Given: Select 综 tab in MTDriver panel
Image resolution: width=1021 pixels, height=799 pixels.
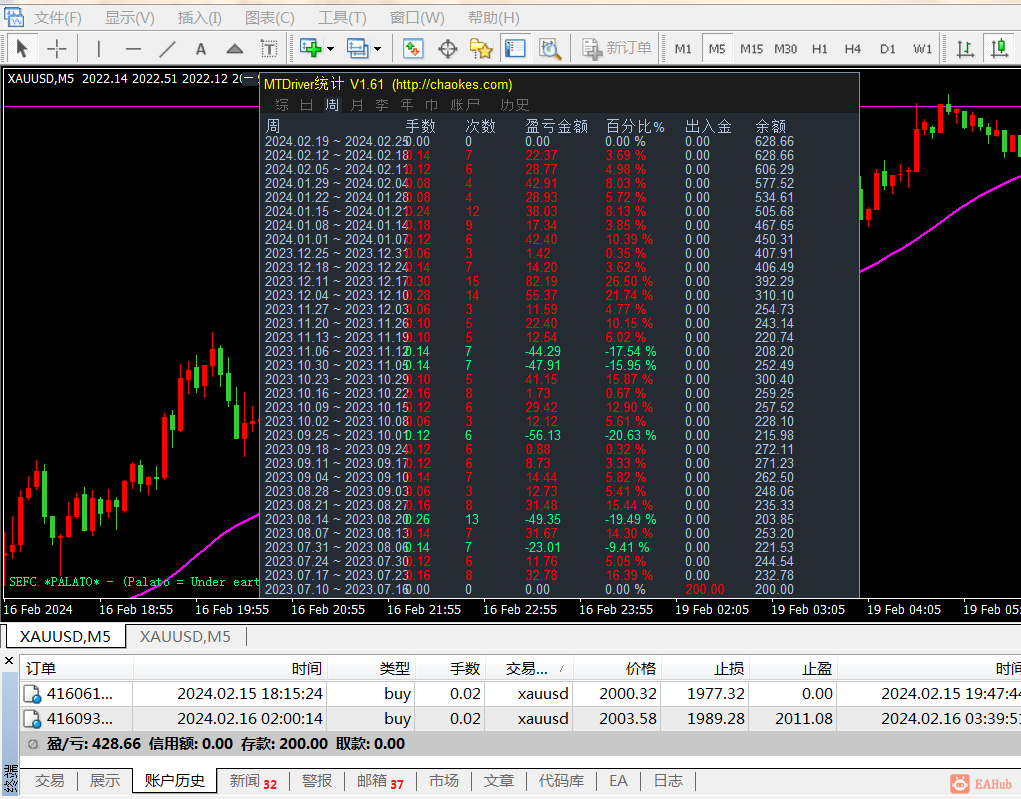Looking at the screenshot, I should (282, 105).
